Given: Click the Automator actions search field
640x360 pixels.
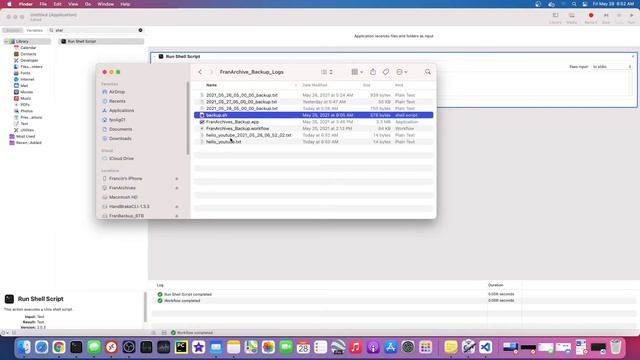Looking at the screenshot, I should (x=96, y=30).
